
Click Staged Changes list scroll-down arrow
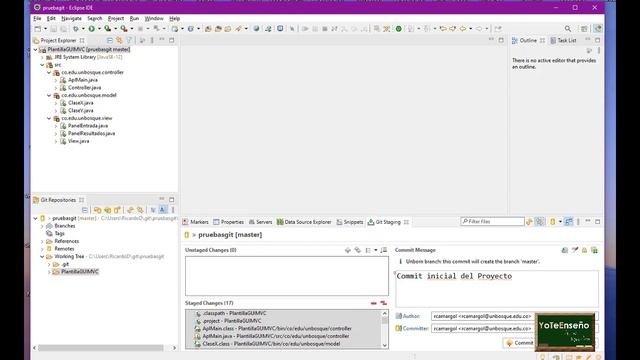[384, 345]
